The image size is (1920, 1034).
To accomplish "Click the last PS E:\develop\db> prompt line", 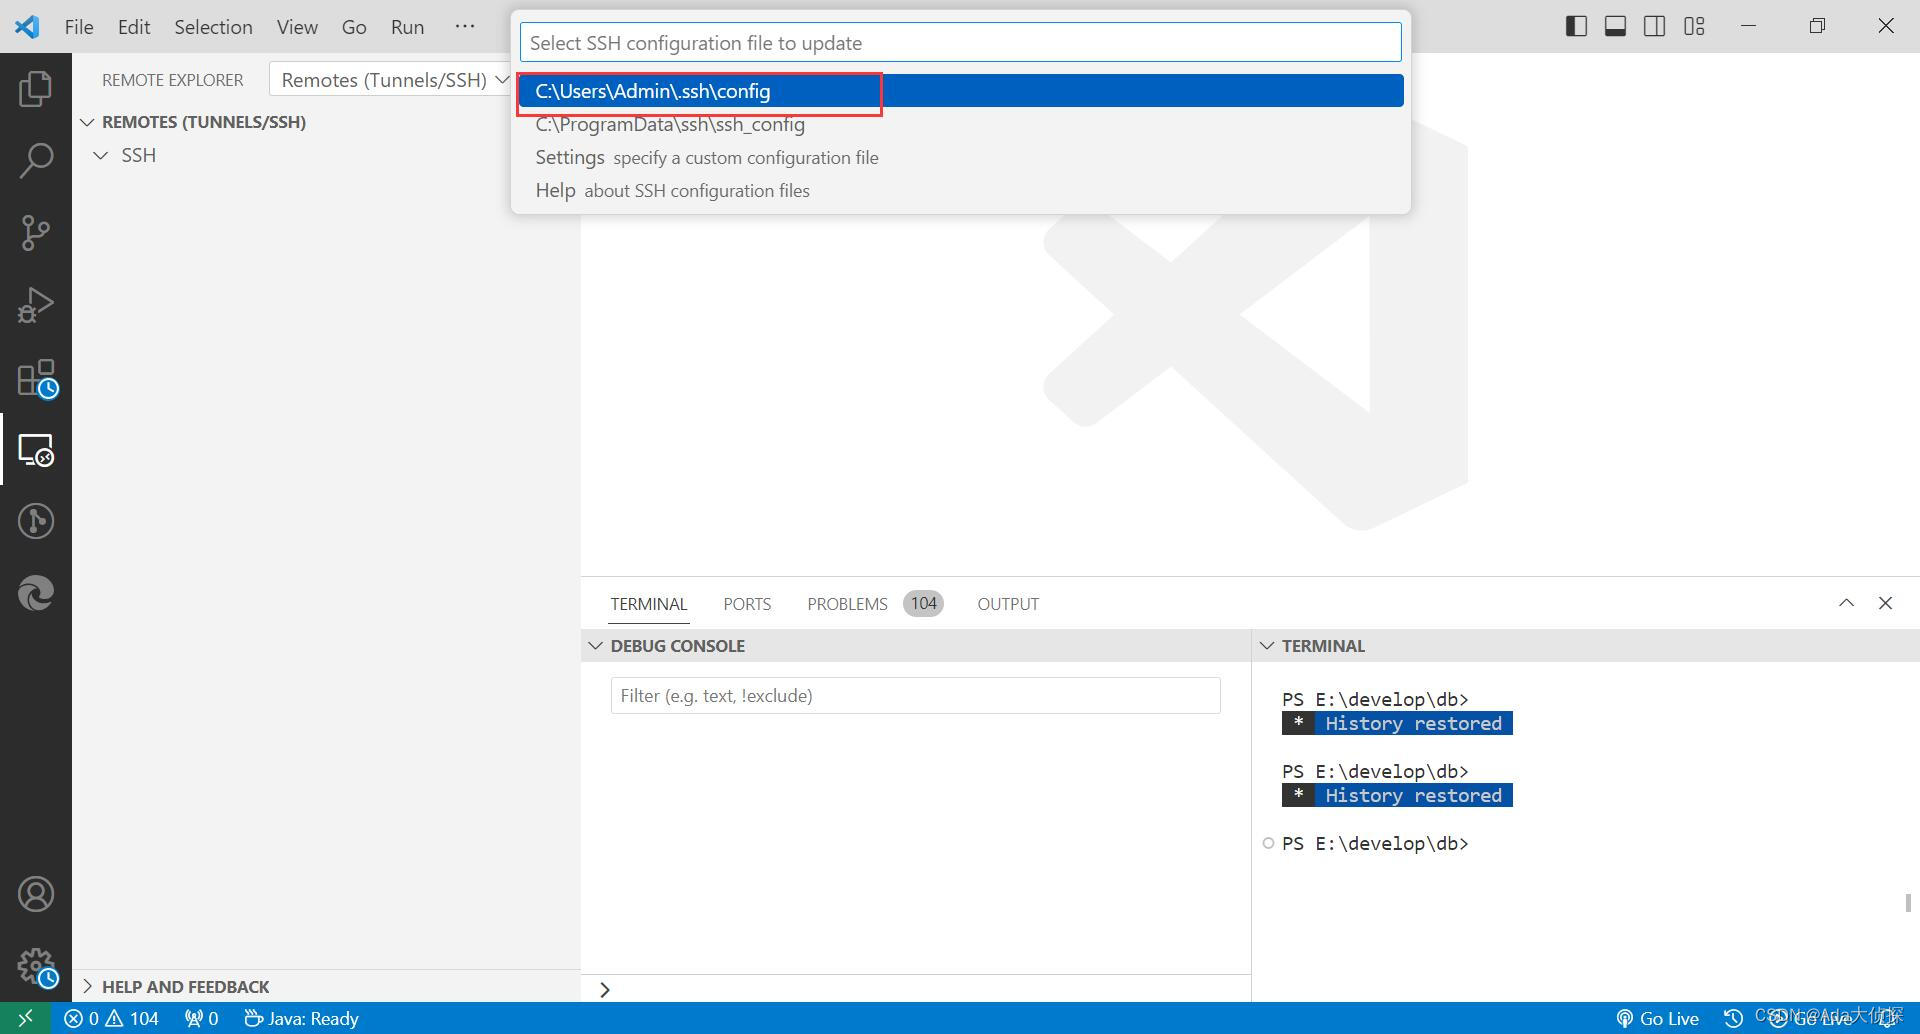I will [1375, 843].
